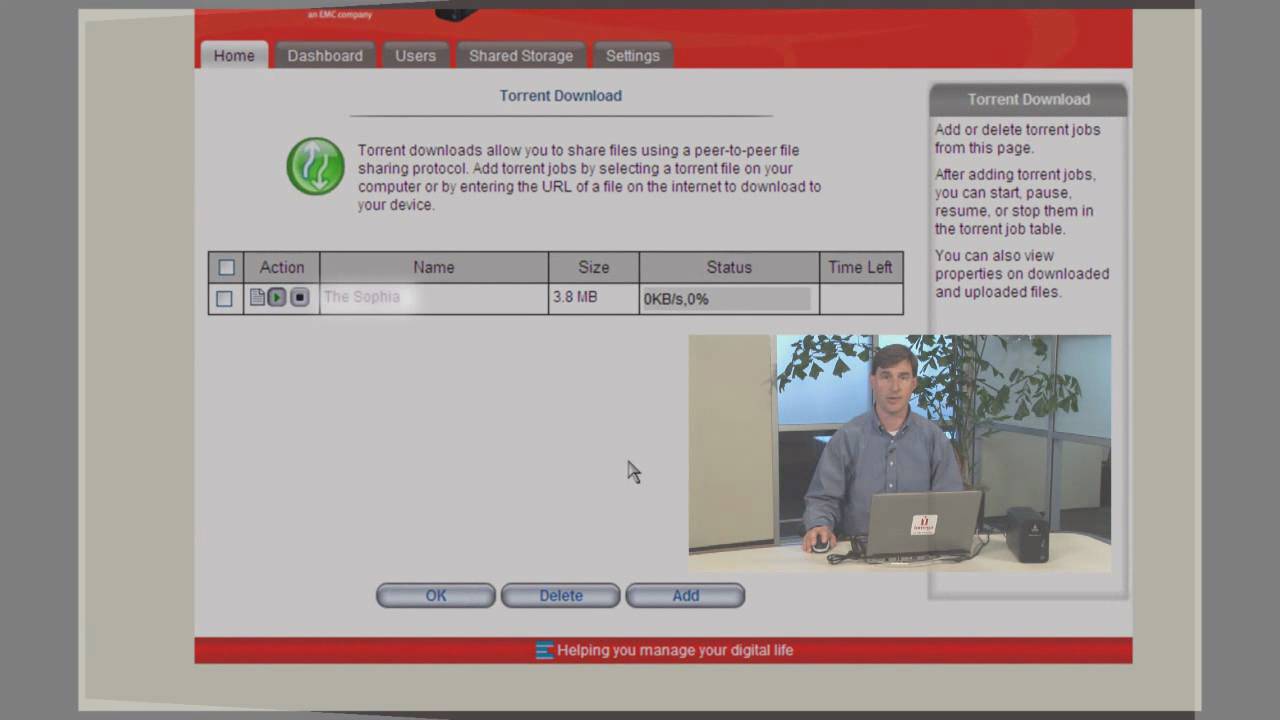Click the Helping you manage your digital life text

pyautogui.click(x=675, y=650)
